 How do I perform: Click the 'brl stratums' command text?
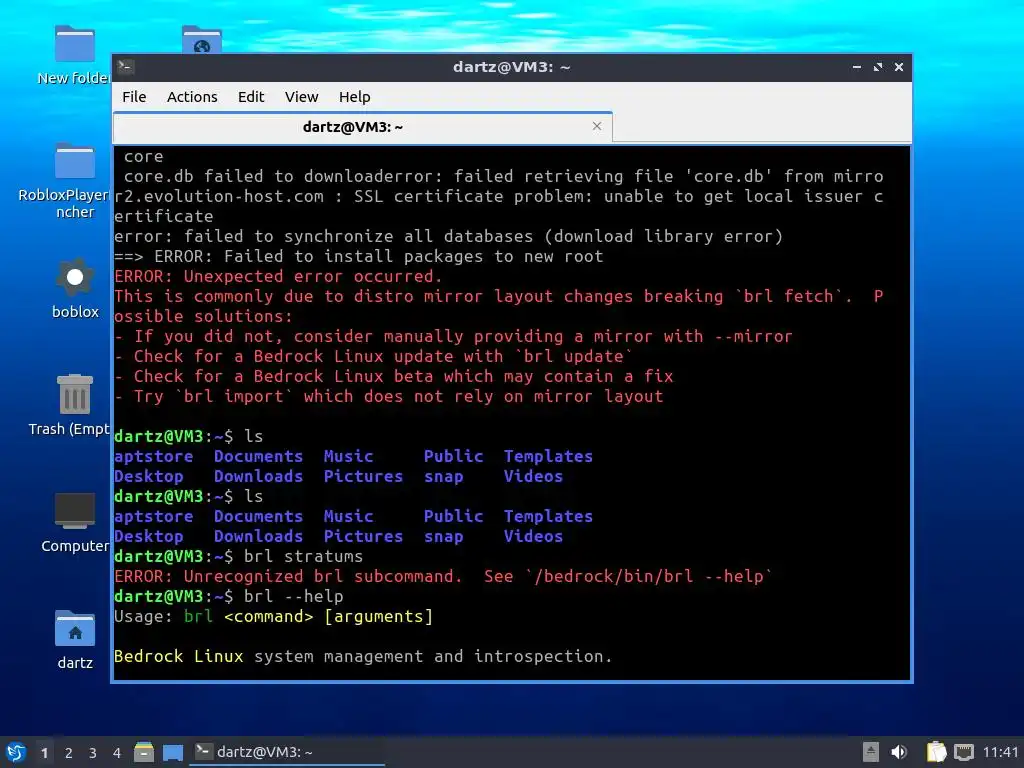coord(303,556)
